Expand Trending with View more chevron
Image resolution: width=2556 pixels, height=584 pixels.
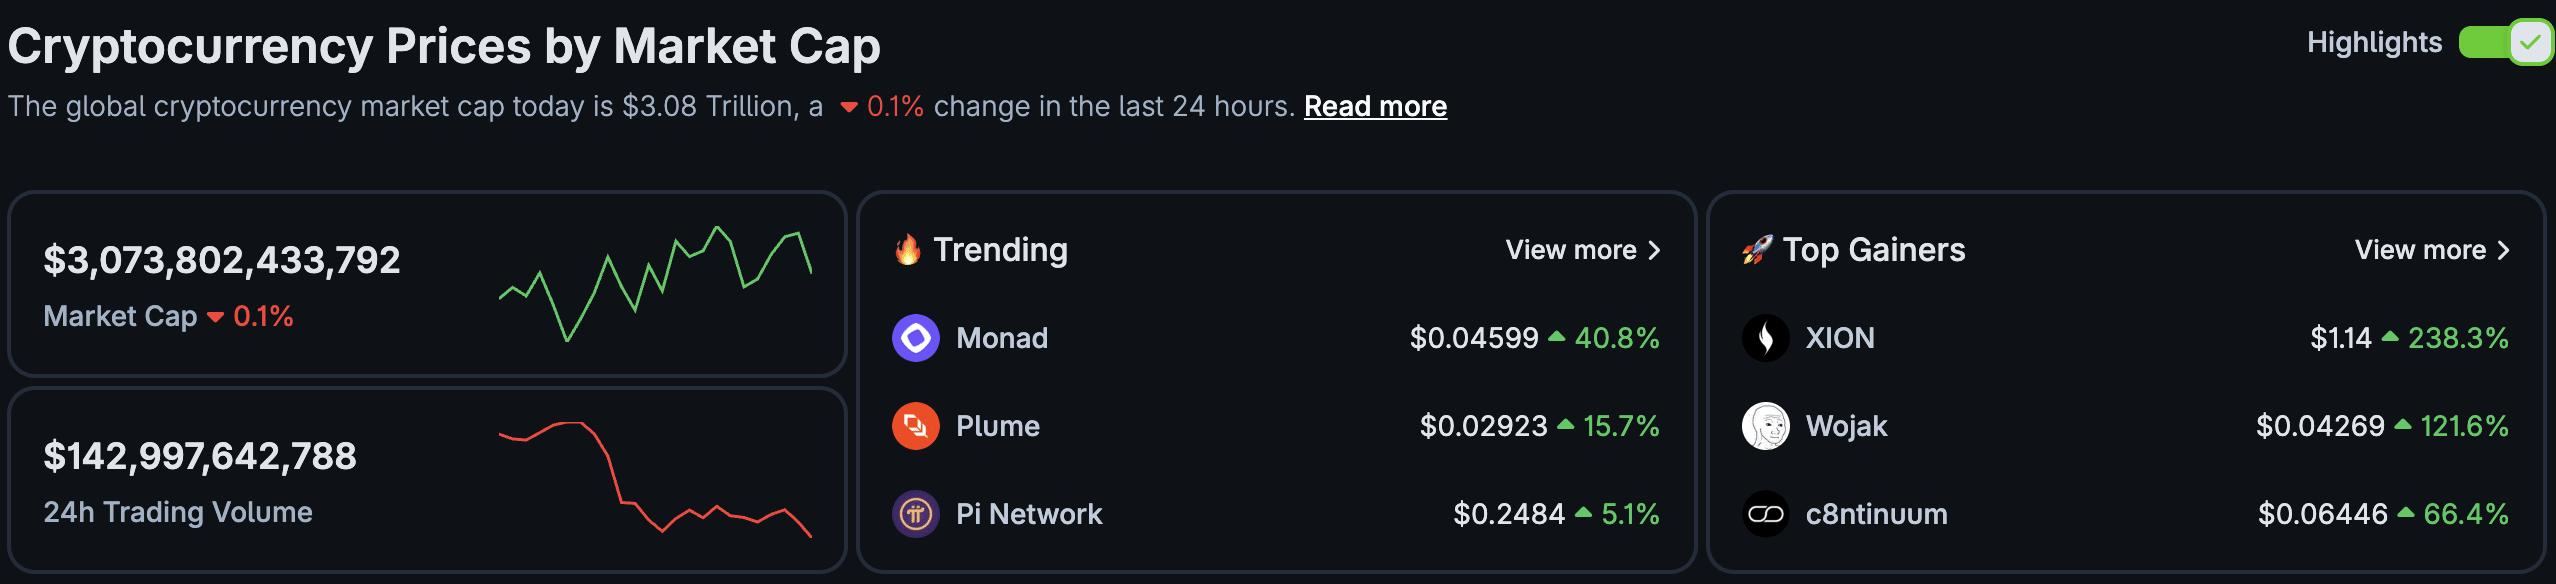1654,250
